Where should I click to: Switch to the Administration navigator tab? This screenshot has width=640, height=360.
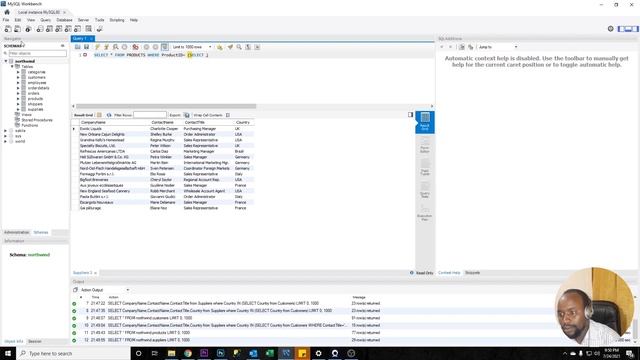(17, 232)
